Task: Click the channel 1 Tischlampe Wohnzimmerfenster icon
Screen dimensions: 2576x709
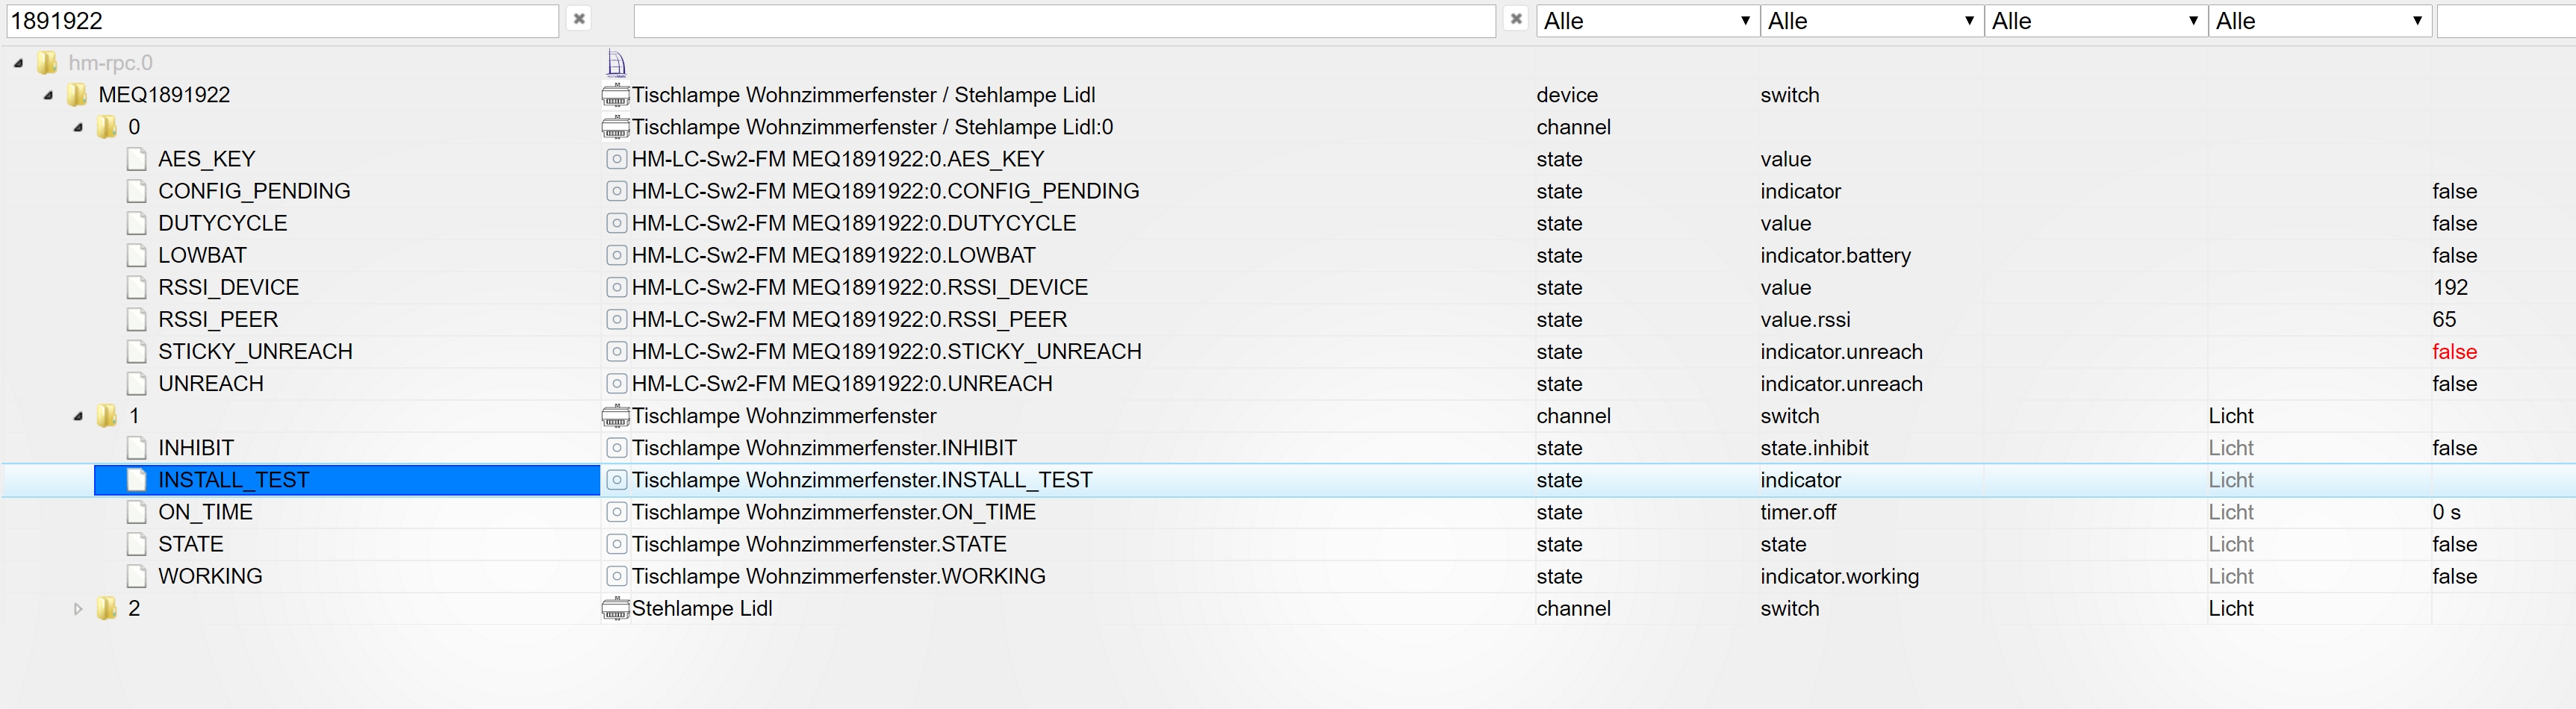Action: (x=615, y=416)
